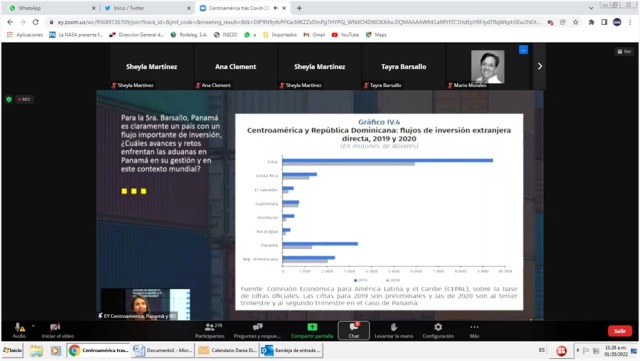Screen dimensions: 640x361
Task: Toggle the Audio microphone
Action: 19,330
